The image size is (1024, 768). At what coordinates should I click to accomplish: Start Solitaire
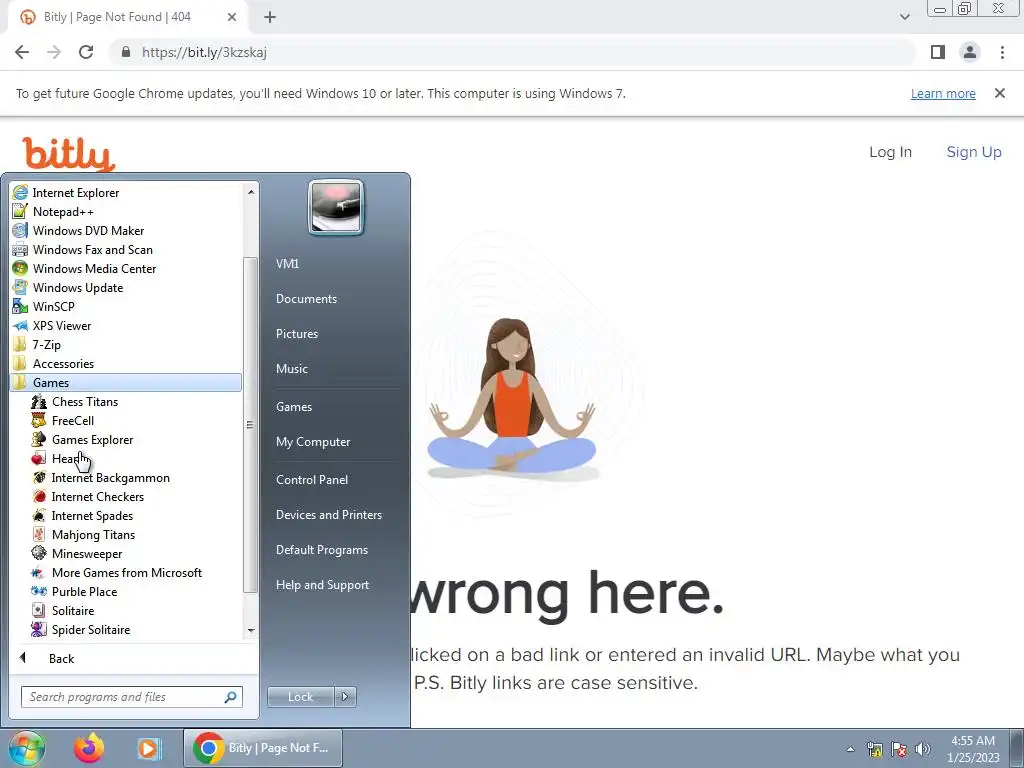click(72, 610)
